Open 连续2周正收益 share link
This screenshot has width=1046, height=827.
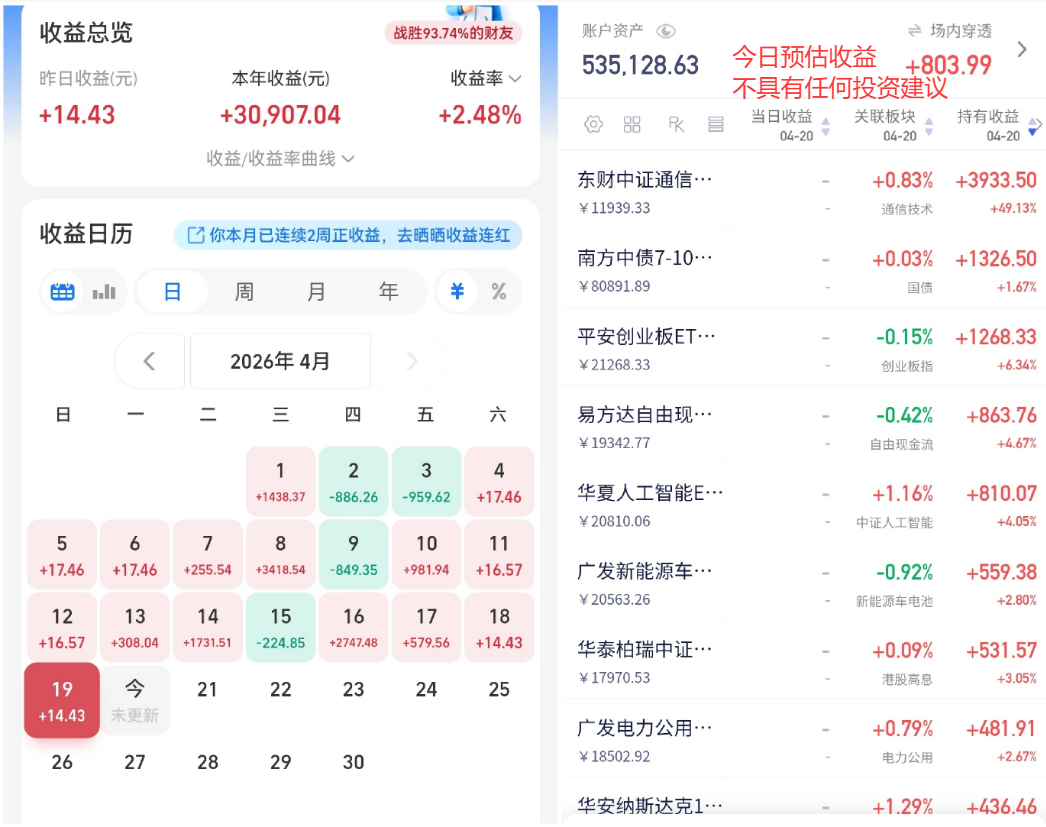click(348, 235)
